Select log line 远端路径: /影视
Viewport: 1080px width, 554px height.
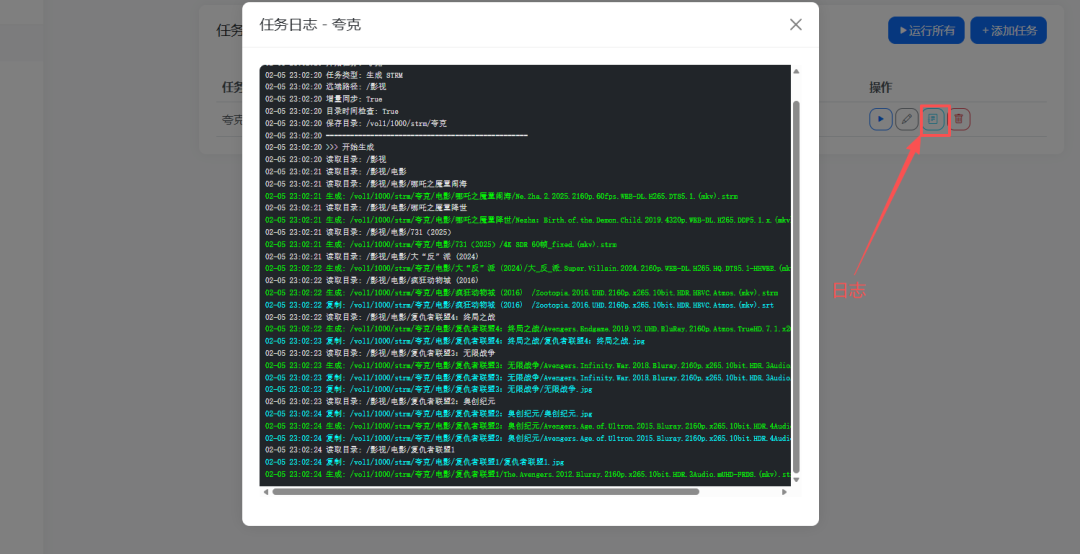click(326, 87)
